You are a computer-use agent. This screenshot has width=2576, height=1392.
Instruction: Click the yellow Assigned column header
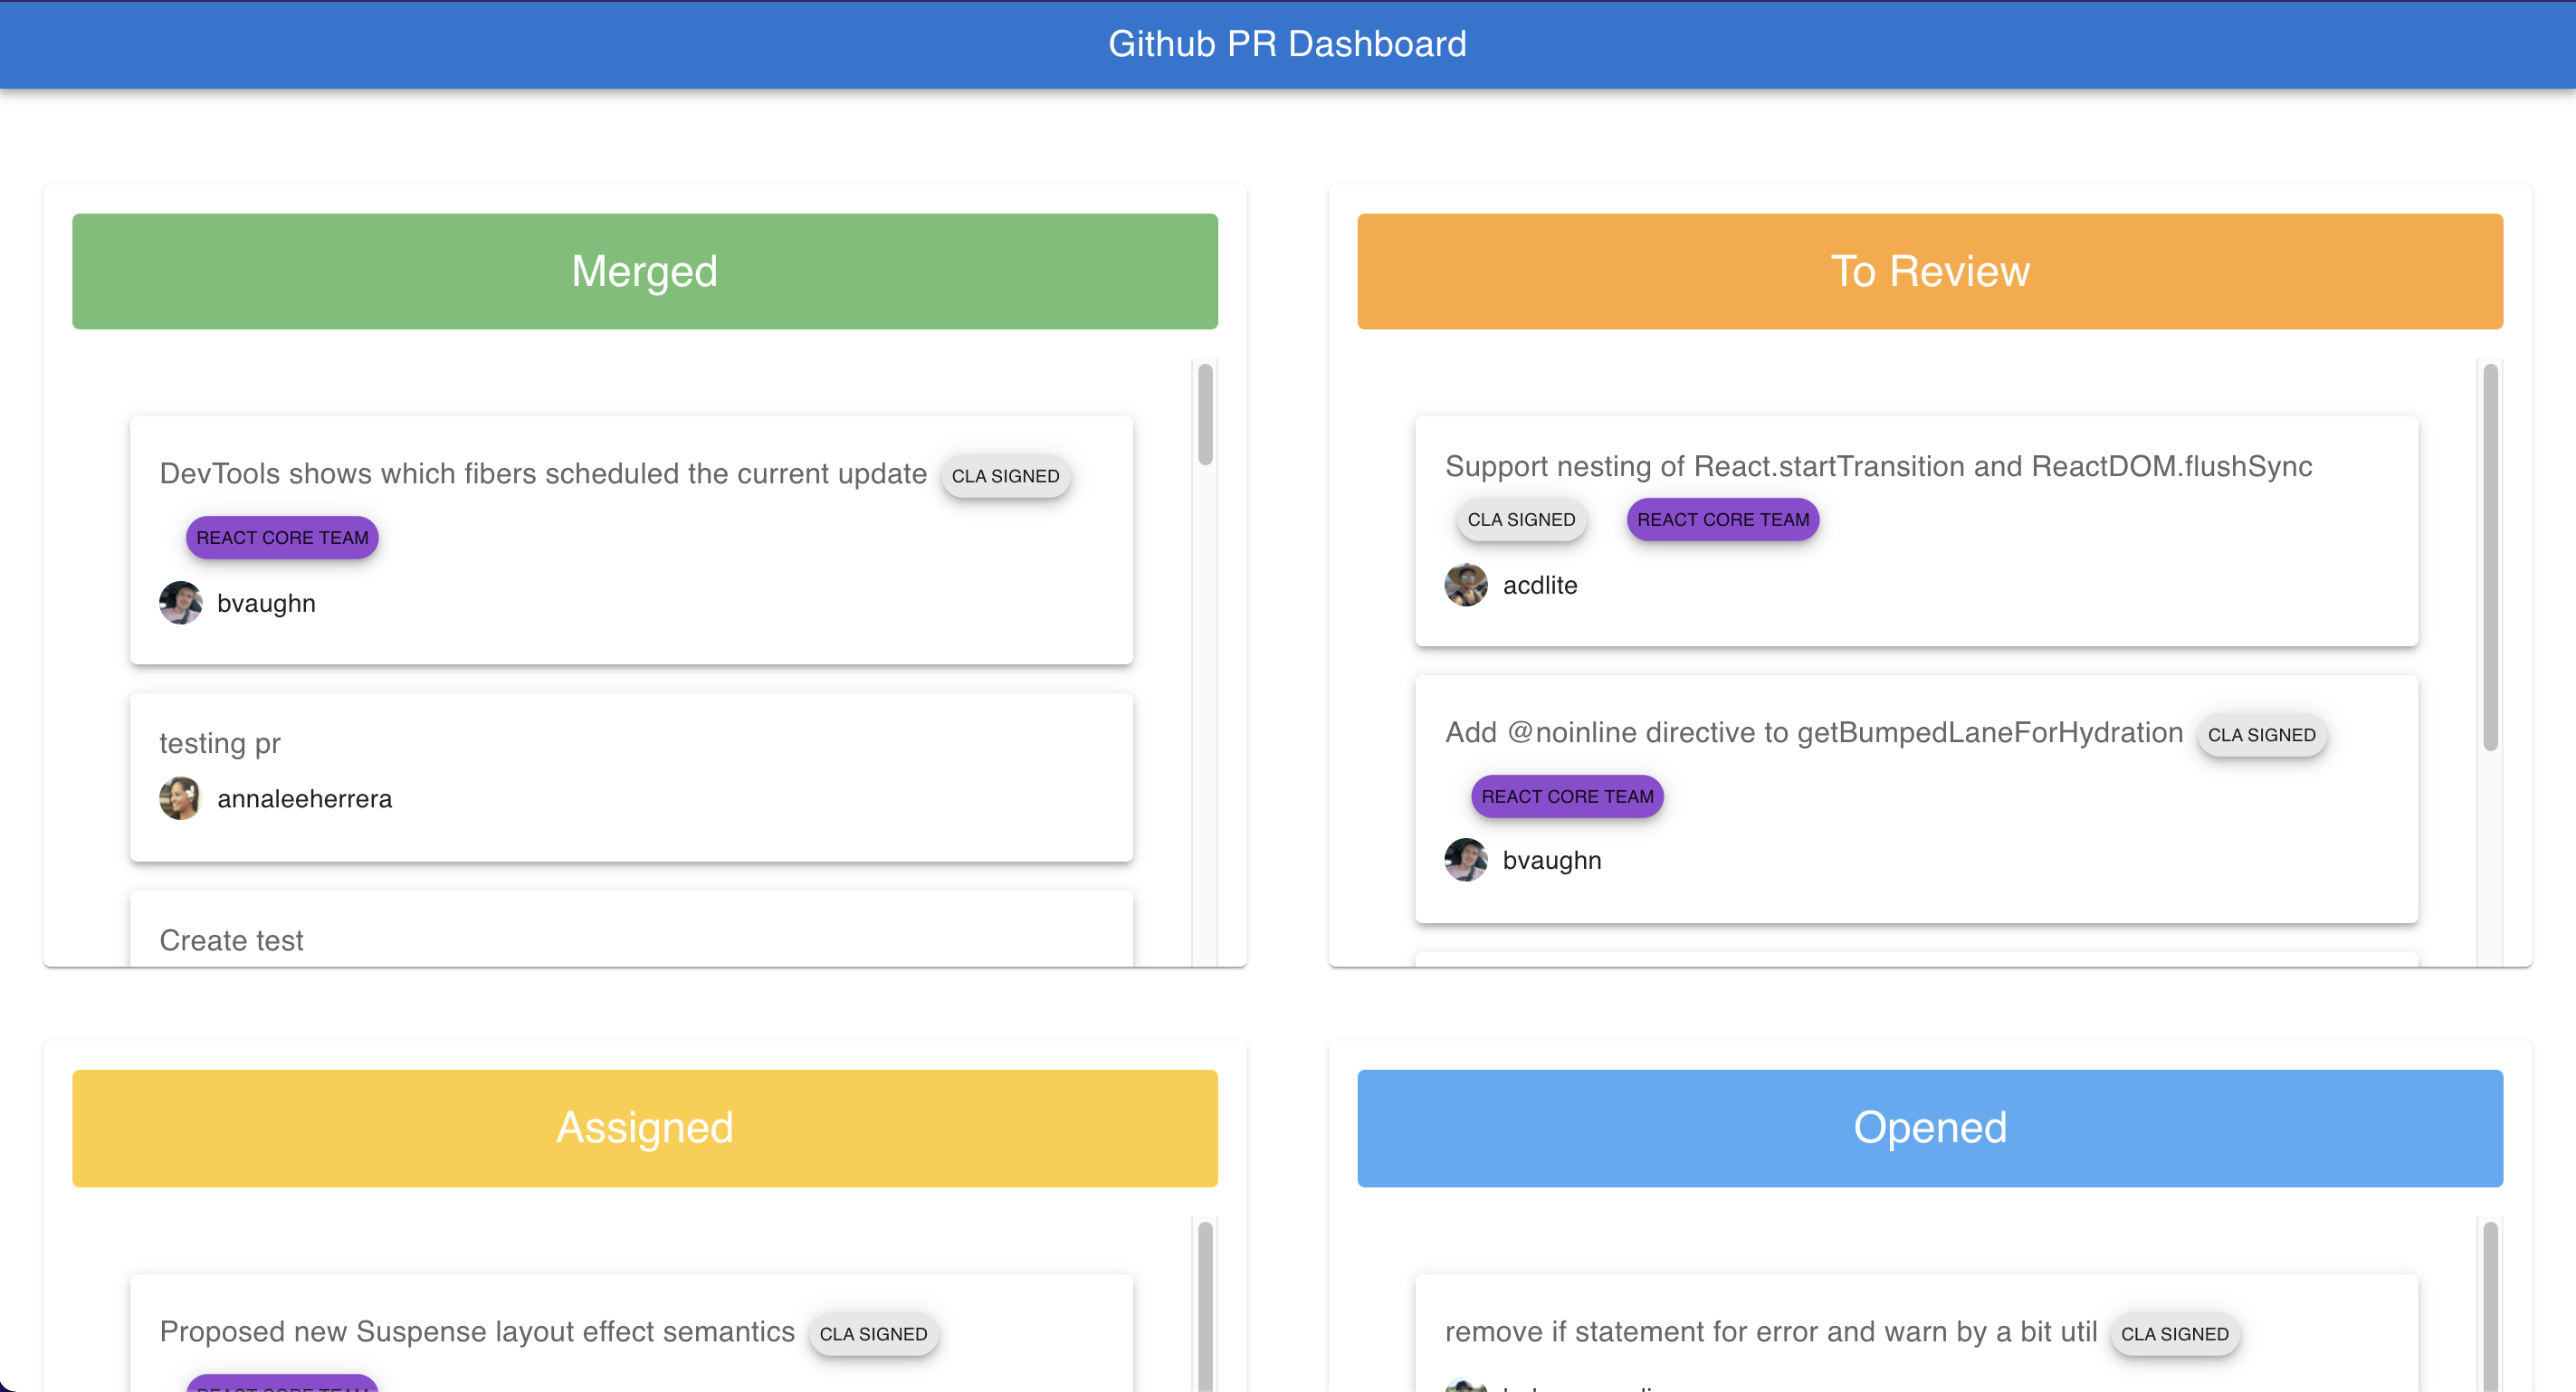coord(645,1128)
